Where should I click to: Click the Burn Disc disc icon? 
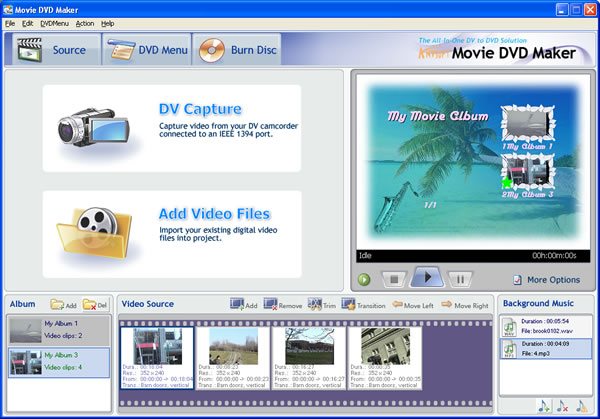(x=212, y=50)
